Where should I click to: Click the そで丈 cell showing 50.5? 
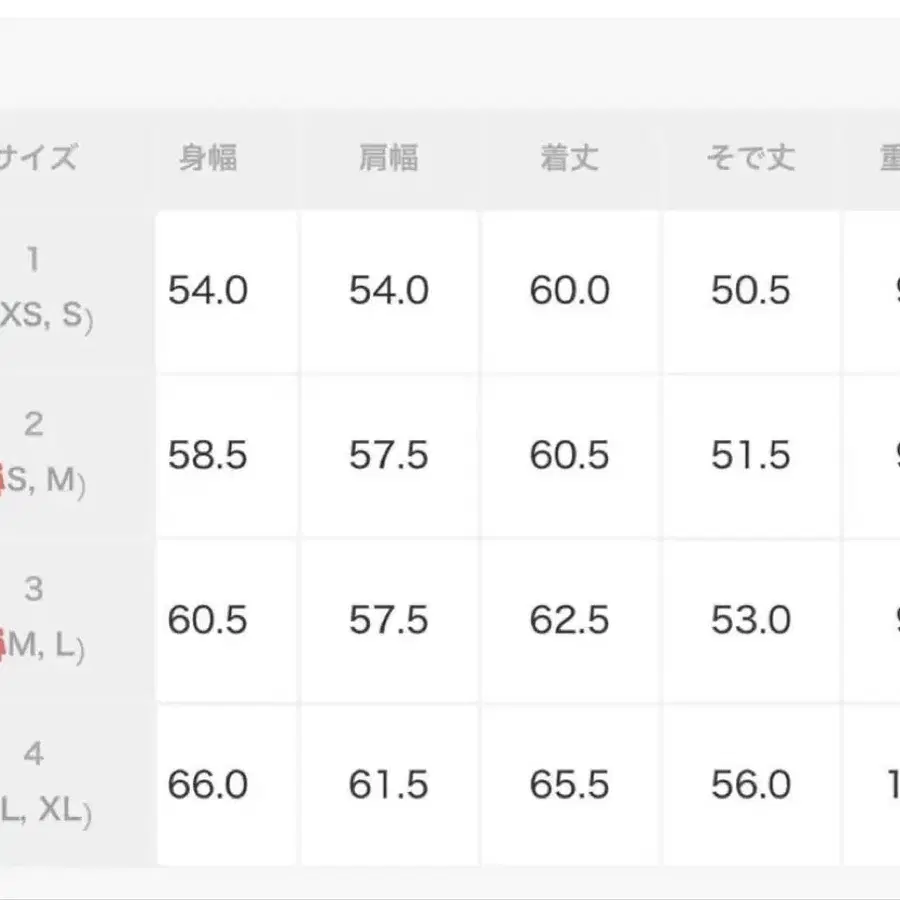[750, 291]
